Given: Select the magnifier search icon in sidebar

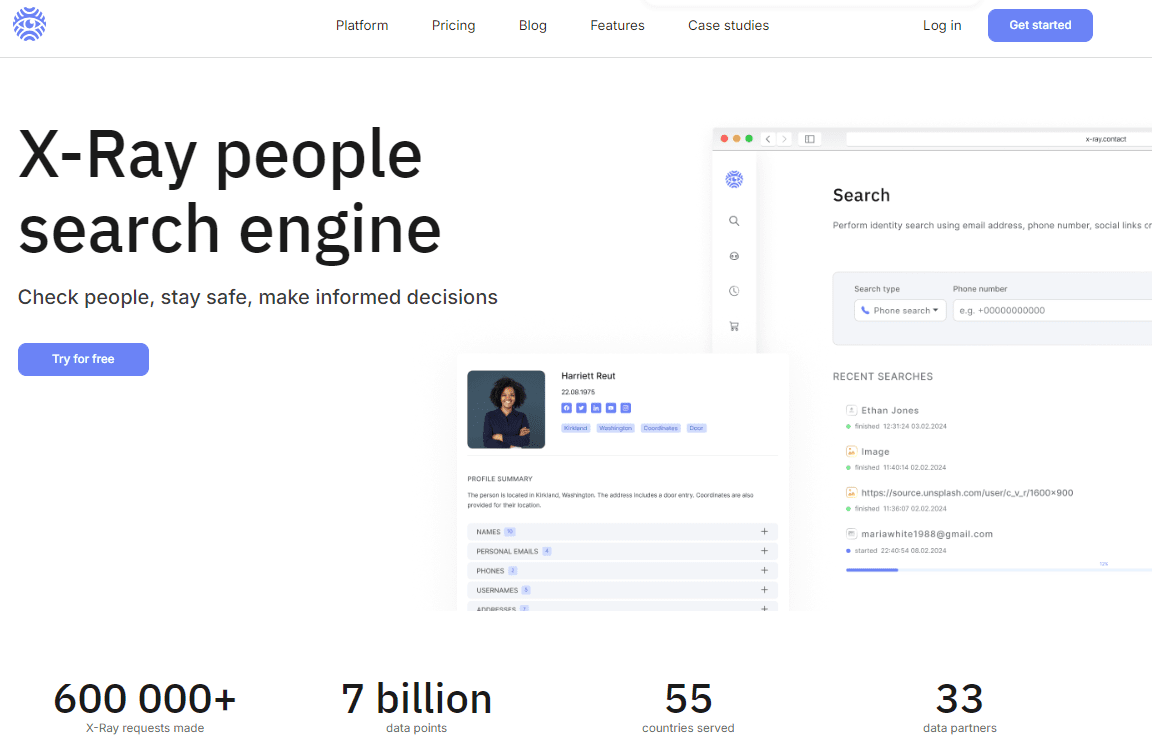Looking at the screenshot, I should pyautogui.click(x=734, y=221).
